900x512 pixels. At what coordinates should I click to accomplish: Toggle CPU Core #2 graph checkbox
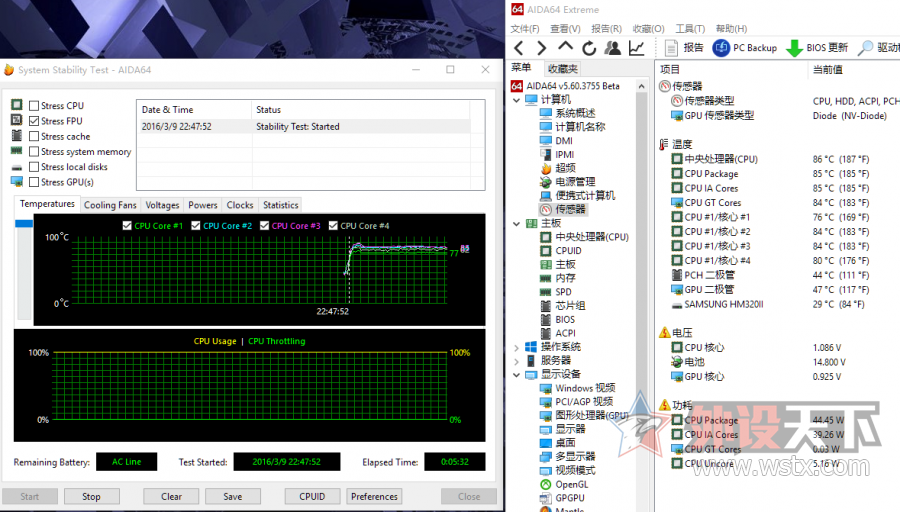click(x=196, y=226)
